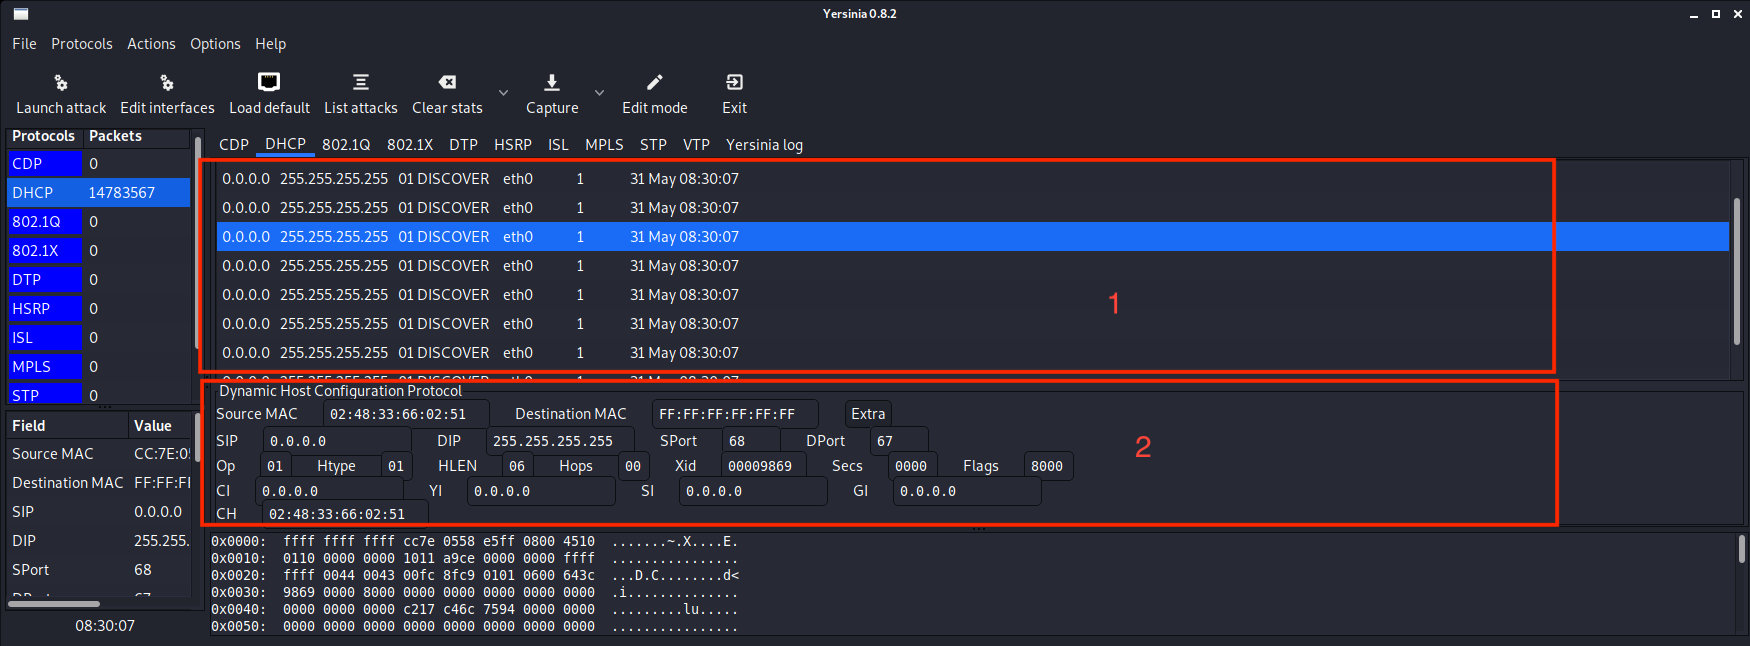Click the Launch attack gears icon
Viewport: 1750px width, 646px height.
point(60,82)
